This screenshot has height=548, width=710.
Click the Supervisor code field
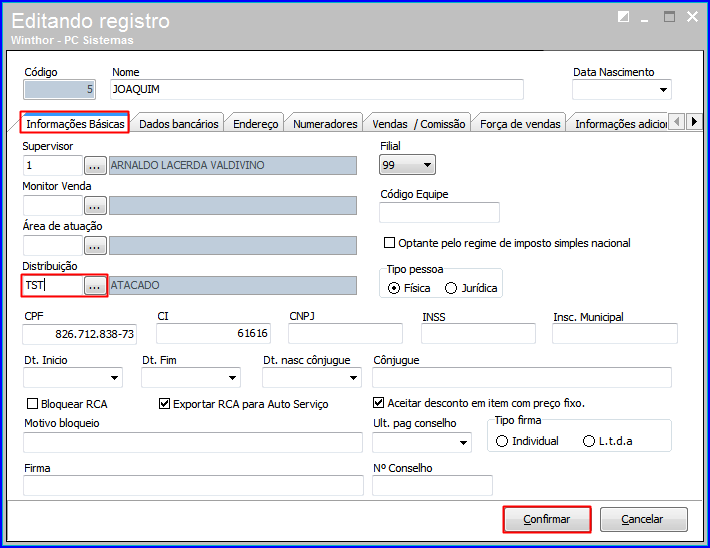53,165
